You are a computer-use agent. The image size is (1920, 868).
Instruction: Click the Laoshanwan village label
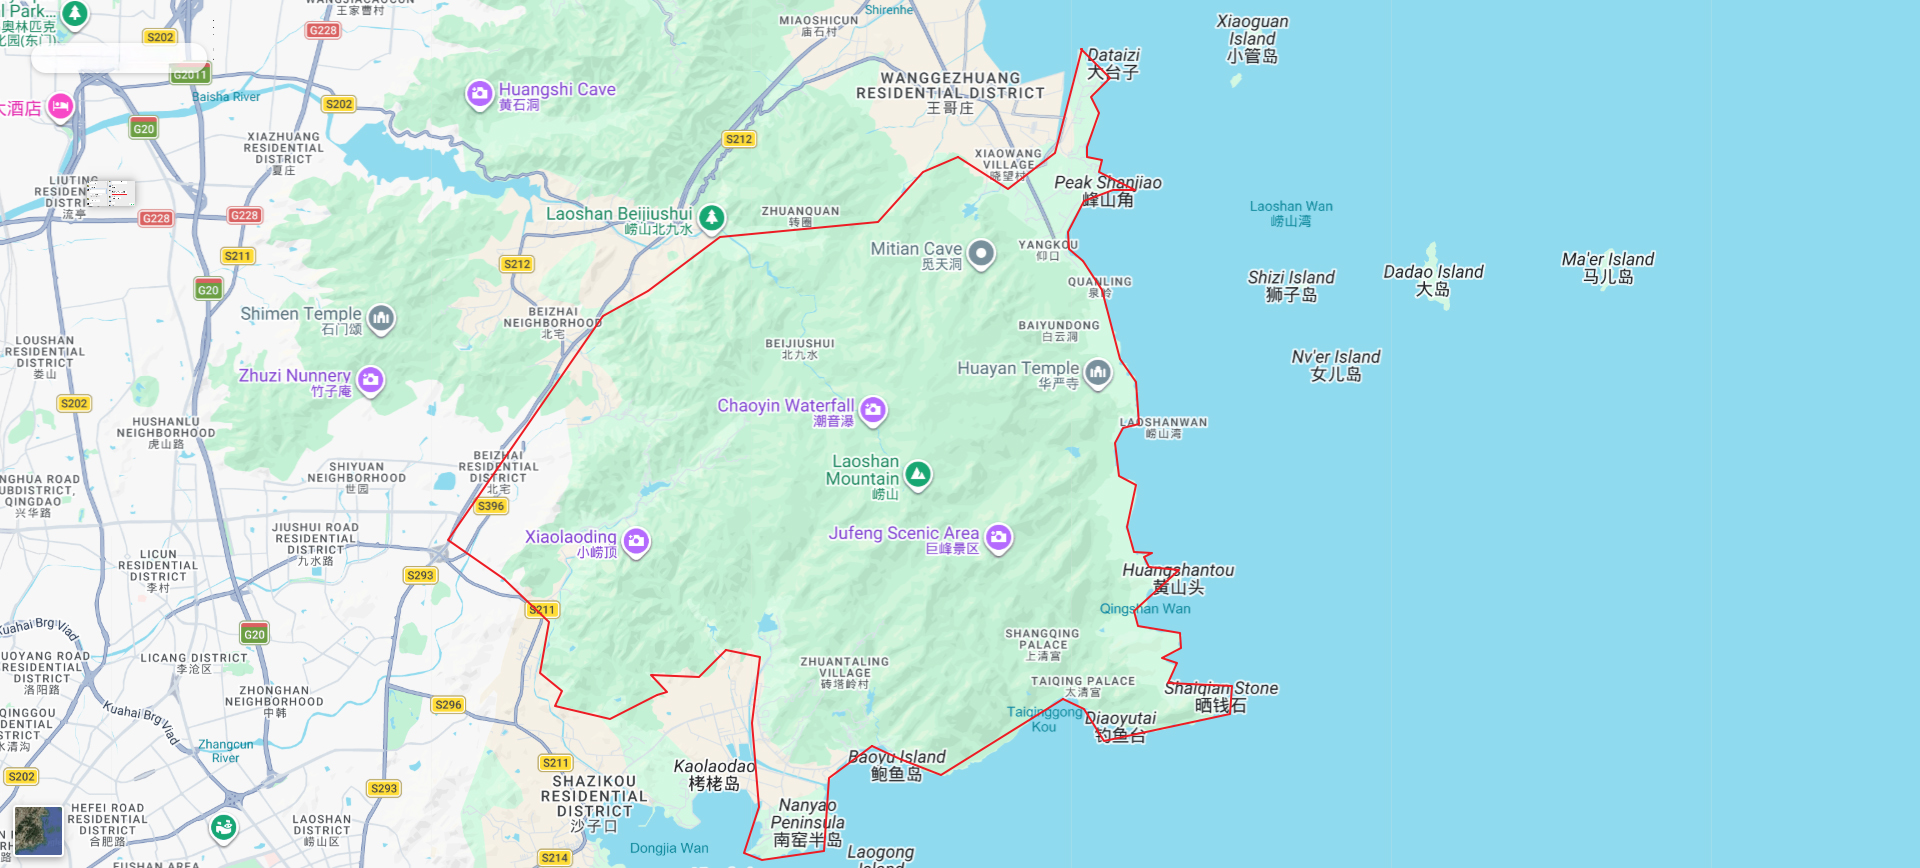pos(1163,428)
